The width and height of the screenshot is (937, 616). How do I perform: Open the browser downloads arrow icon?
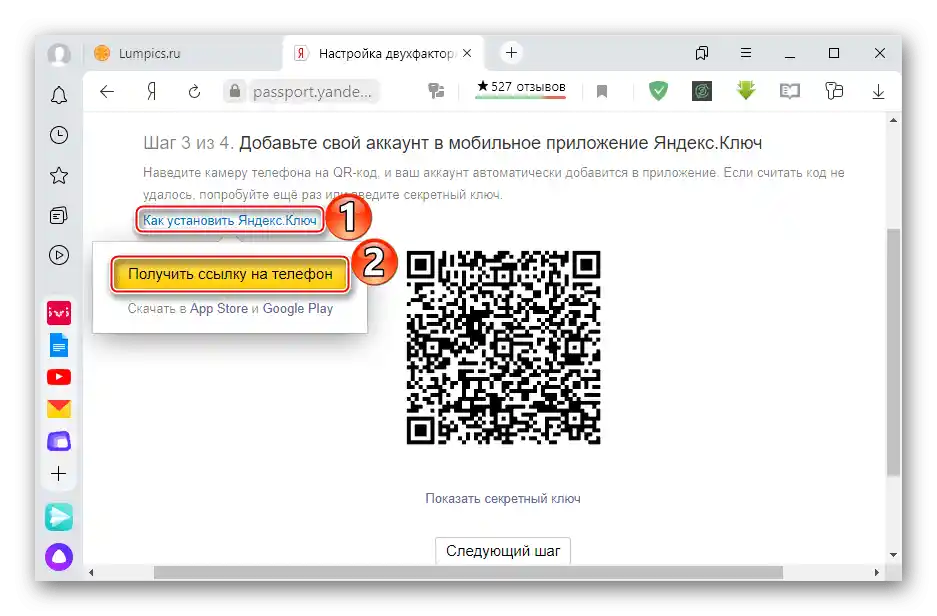tap(878, 91)
